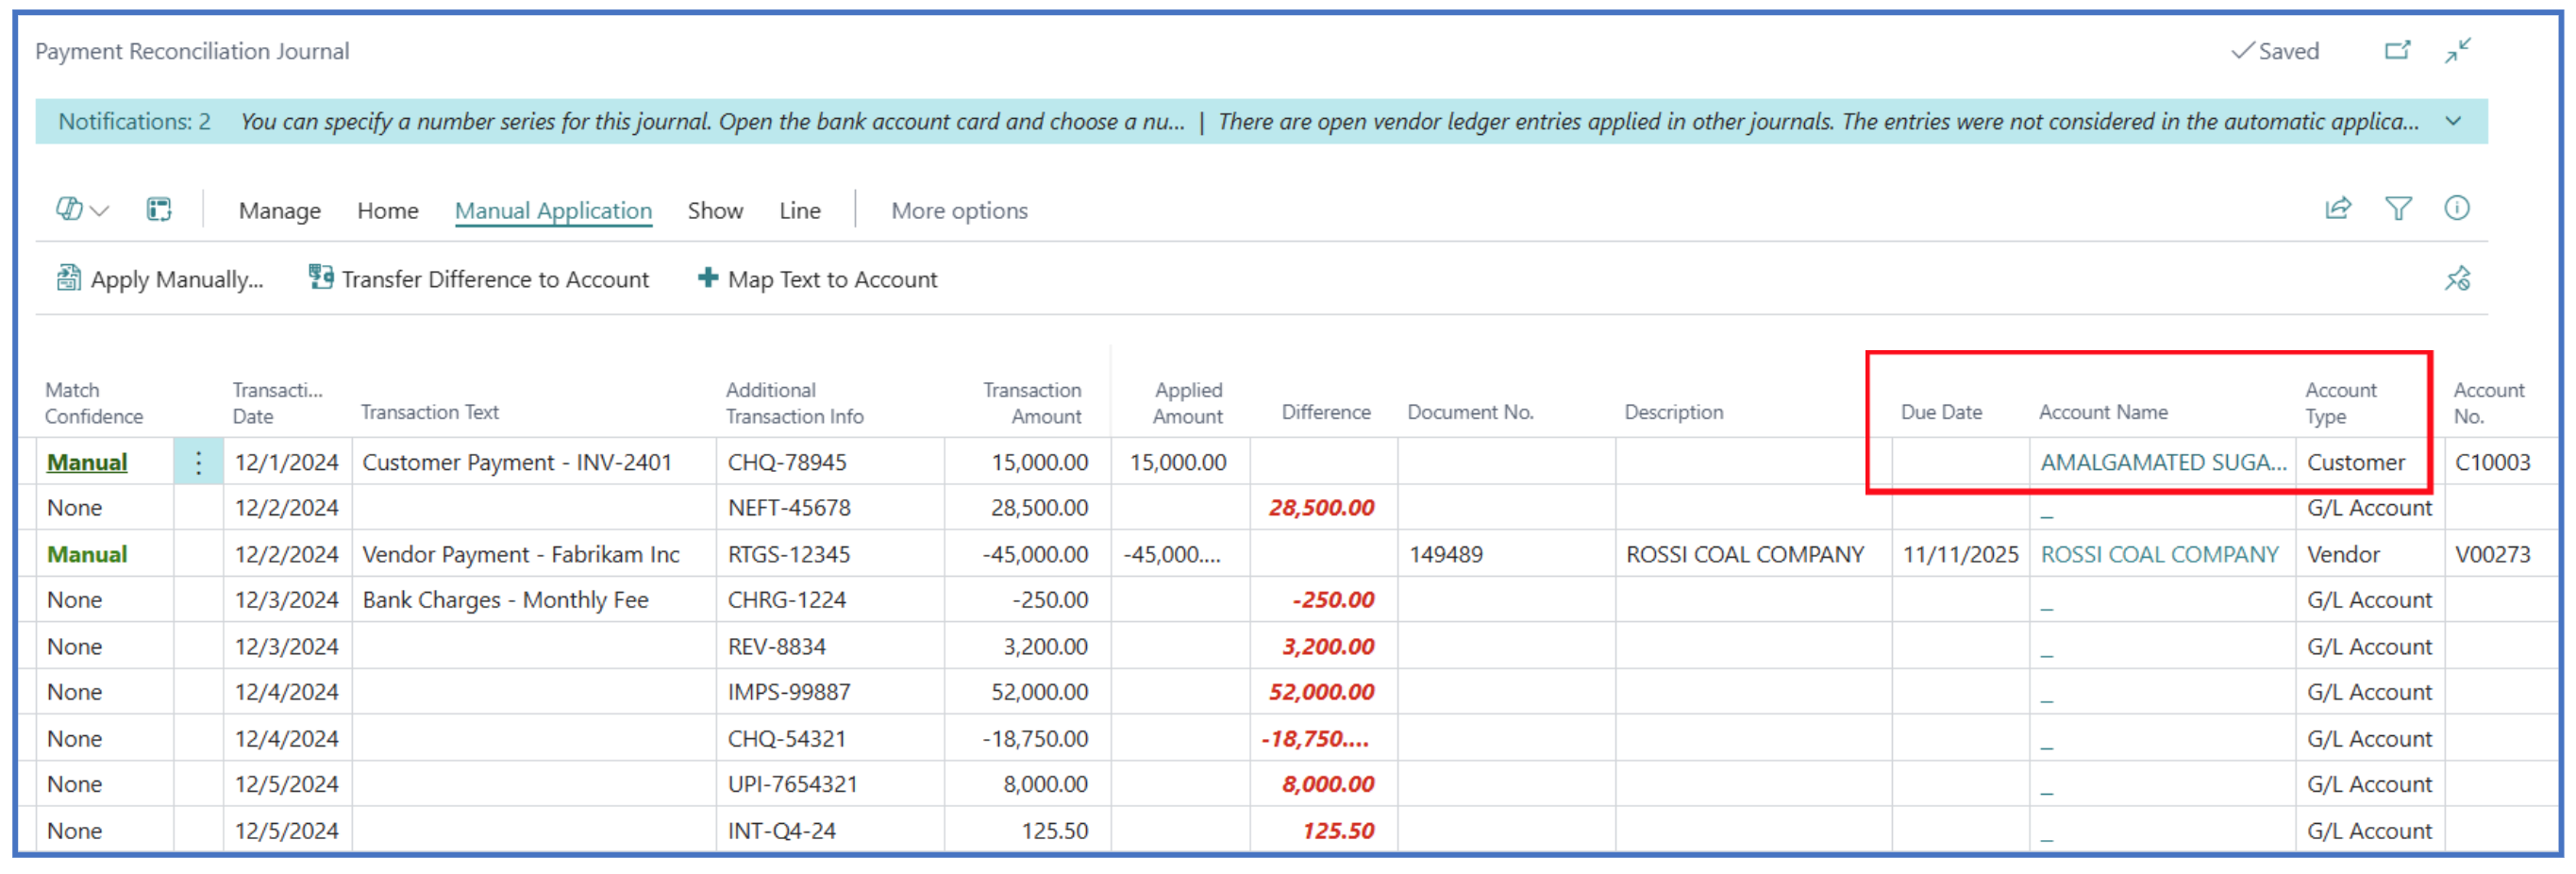Open the Filter pane icon
The image size is (2576, 874).
click(2398, 208)
